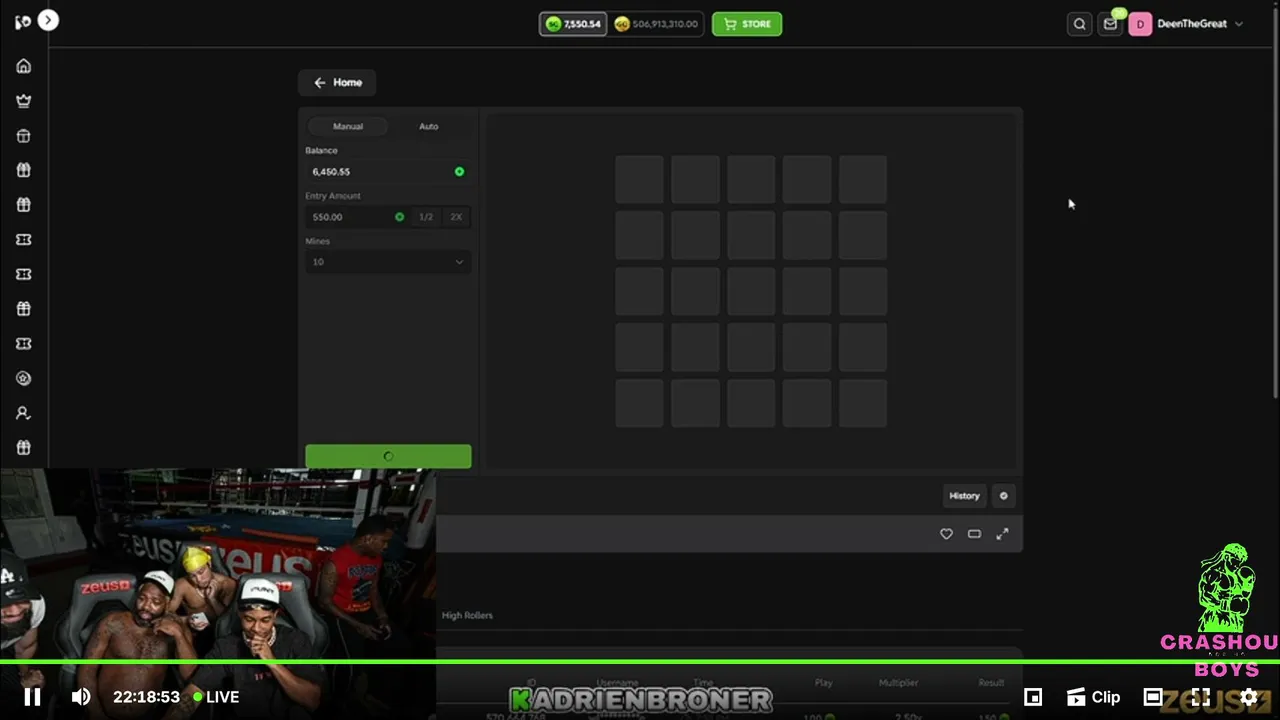Pause the live stream video
1280x720 pixels.
[32, 697]
